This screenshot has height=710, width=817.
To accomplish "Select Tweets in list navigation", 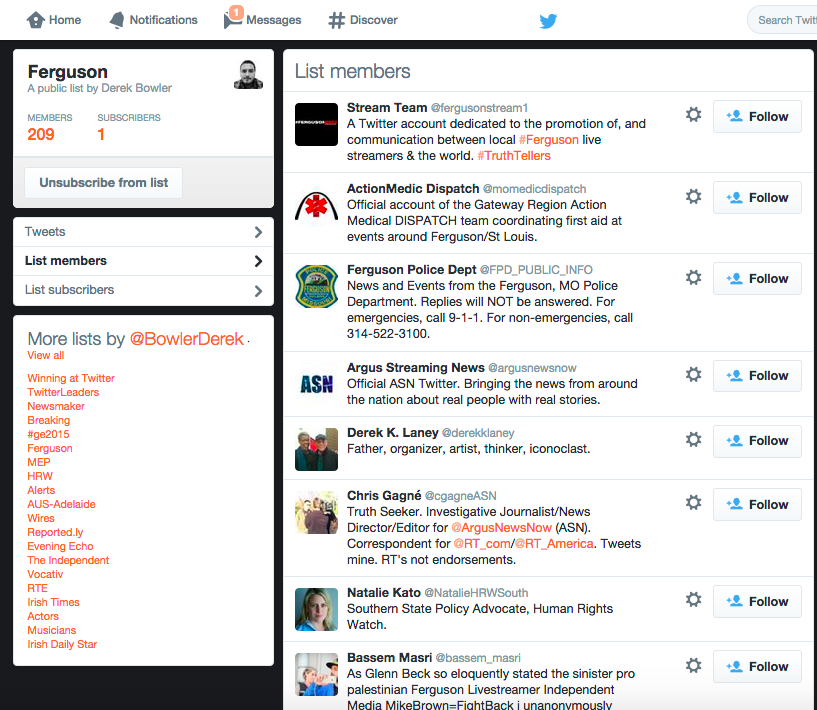I will [143, 232].
